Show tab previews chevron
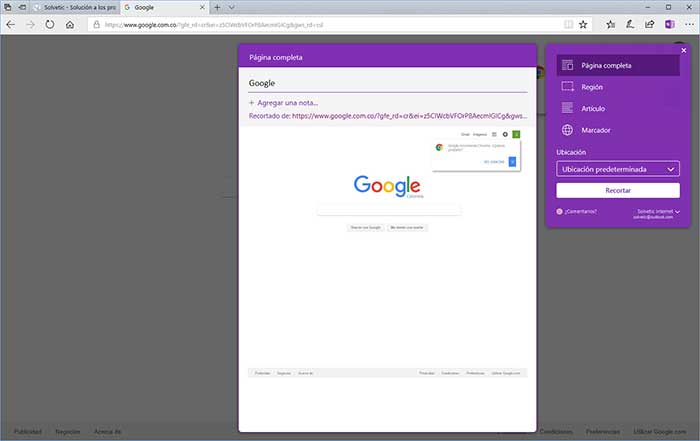This screenshot has width=700, height=441. (x=232, y=7)
